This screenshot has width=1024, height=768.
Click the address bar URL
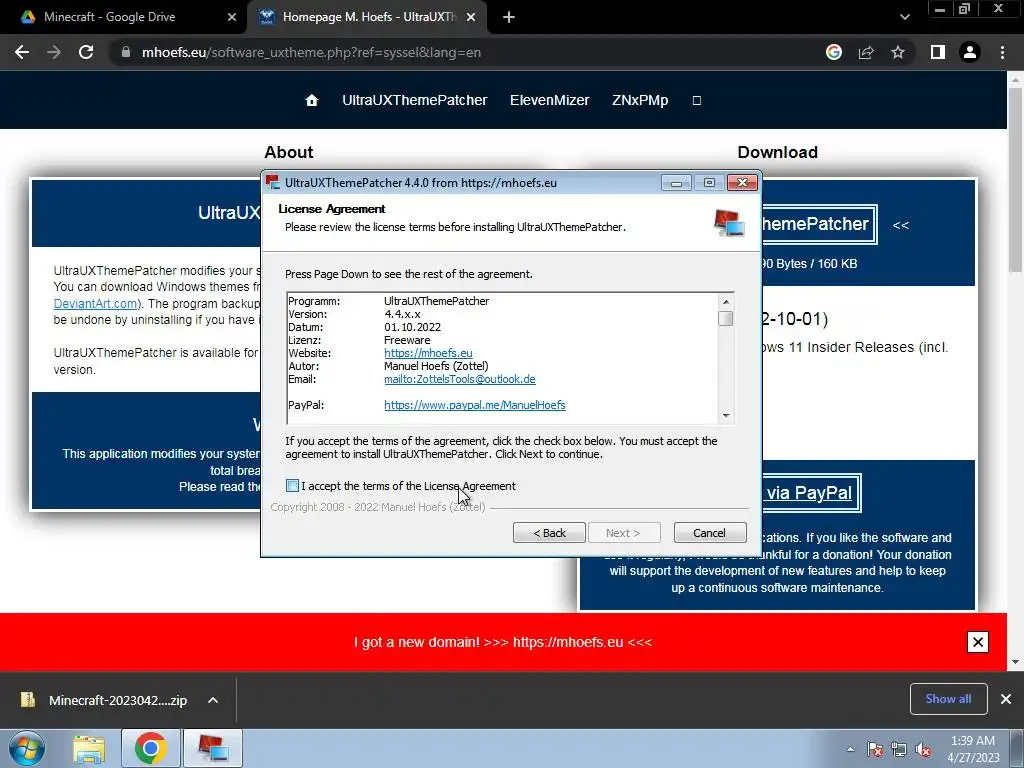point(312,52)
